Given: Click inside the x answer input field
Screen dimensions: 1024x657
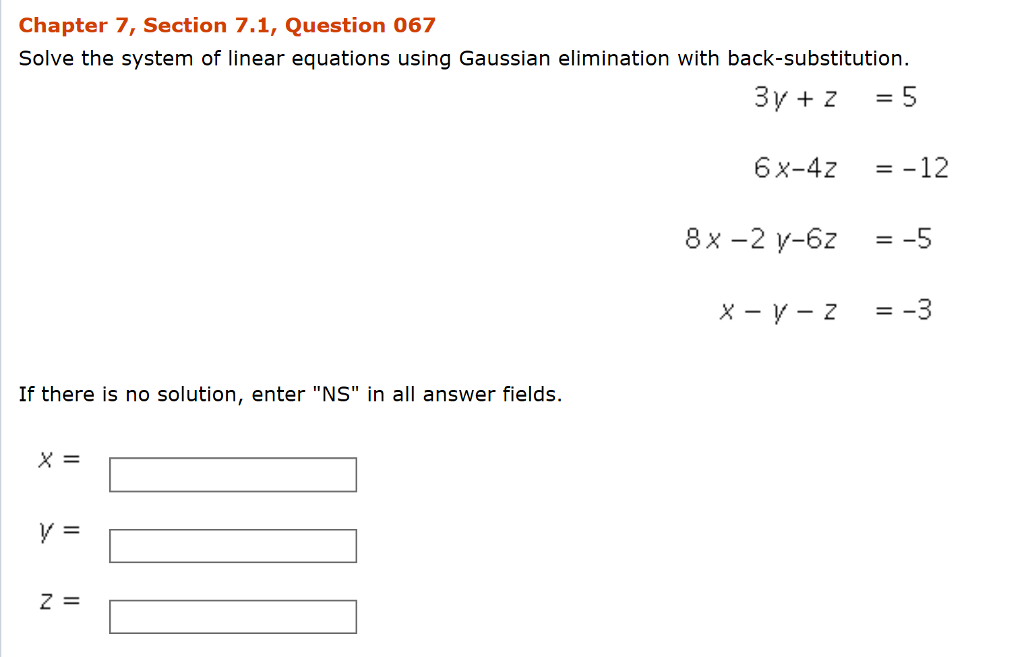Looking at the screenshot, I should (x=232, y=473).
